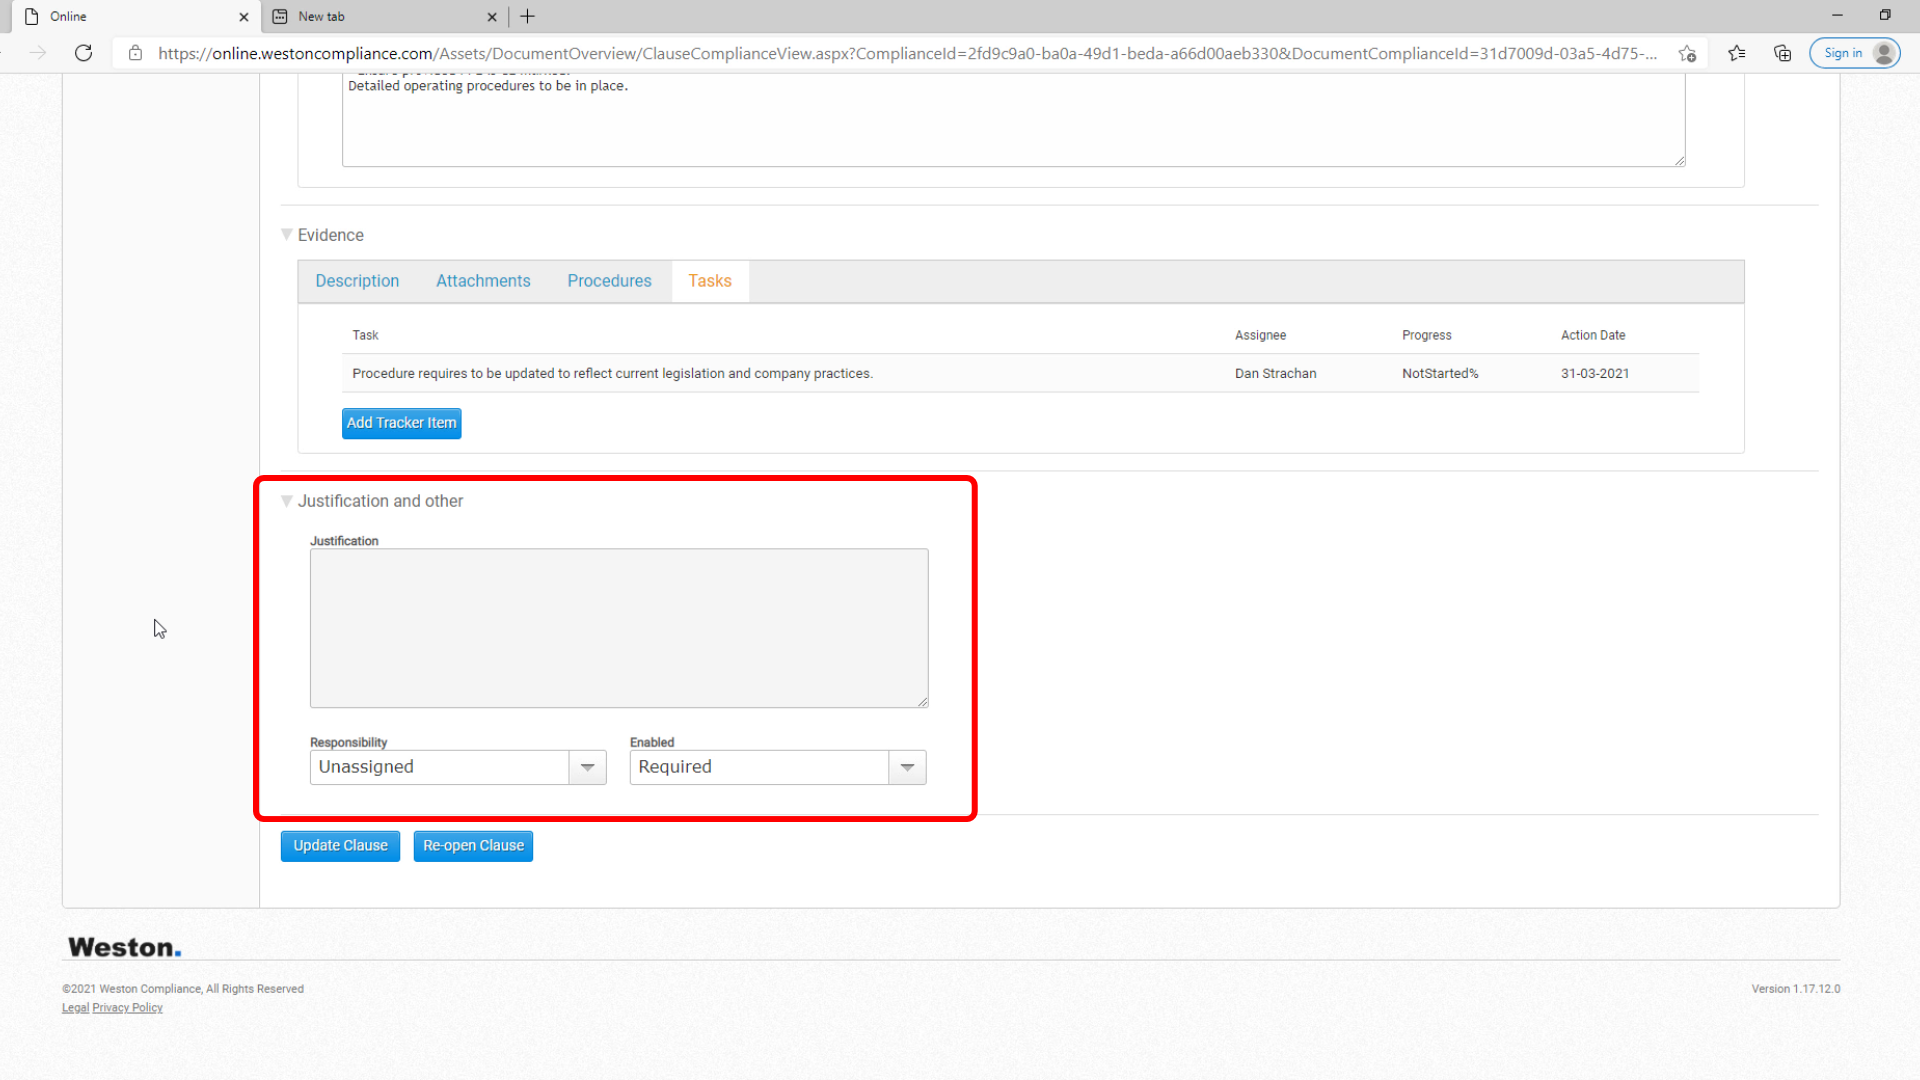1920x1080 pixels.
Task: Close the New tab browser tab
Action: 492,17
